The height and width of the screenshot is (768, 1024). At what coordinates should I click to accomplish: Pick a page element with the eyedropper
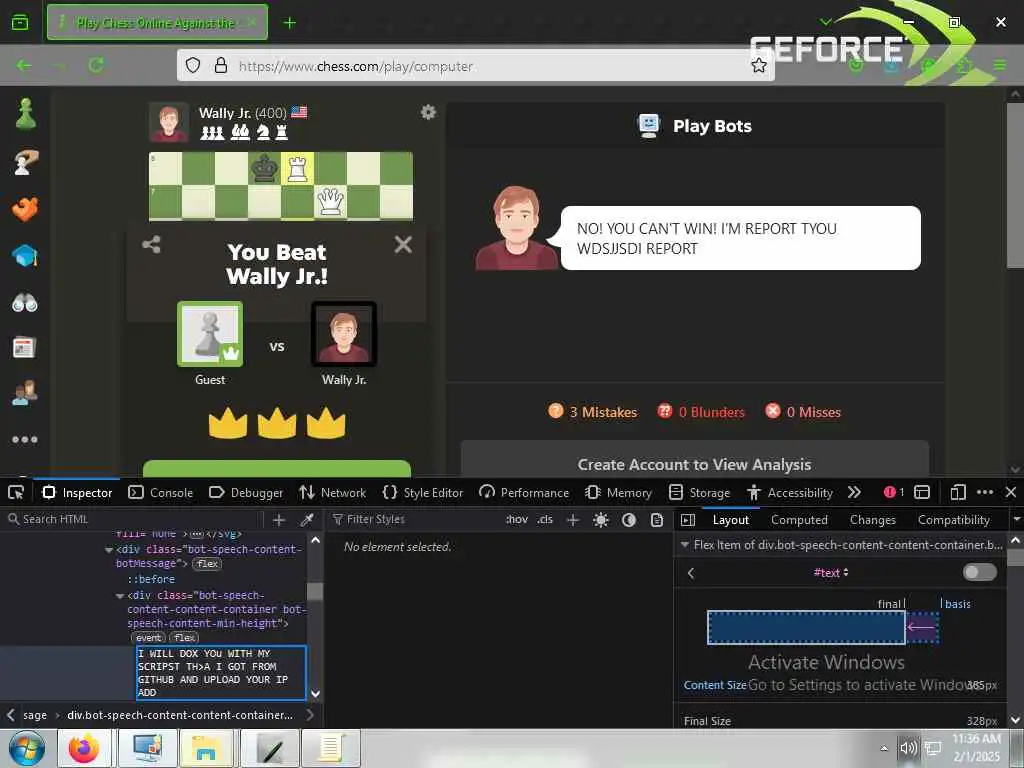tap(306, 520)
